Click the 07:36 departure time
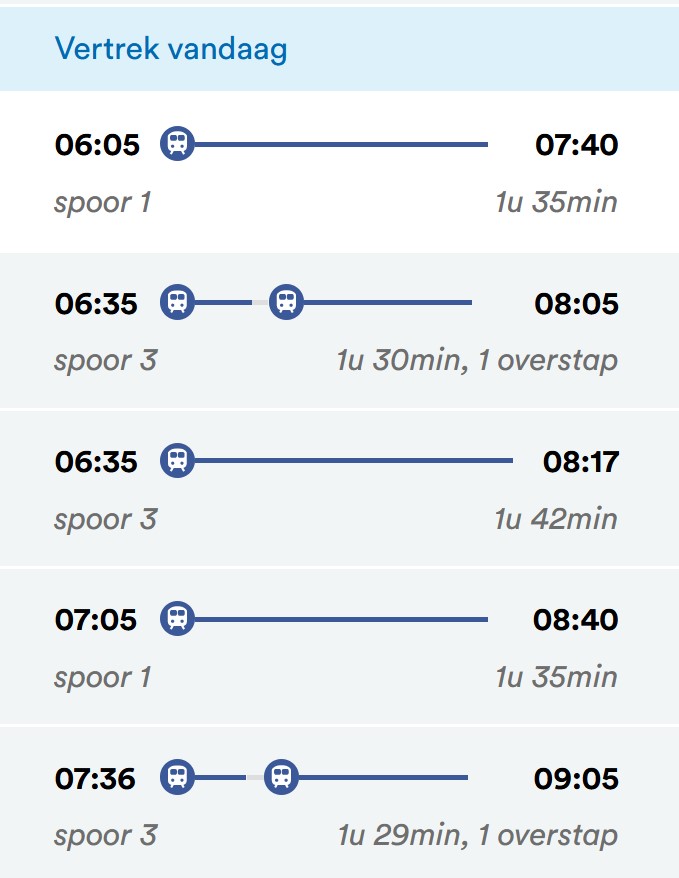The width and height of the screenshot is (679, 878). coord(96,778)
